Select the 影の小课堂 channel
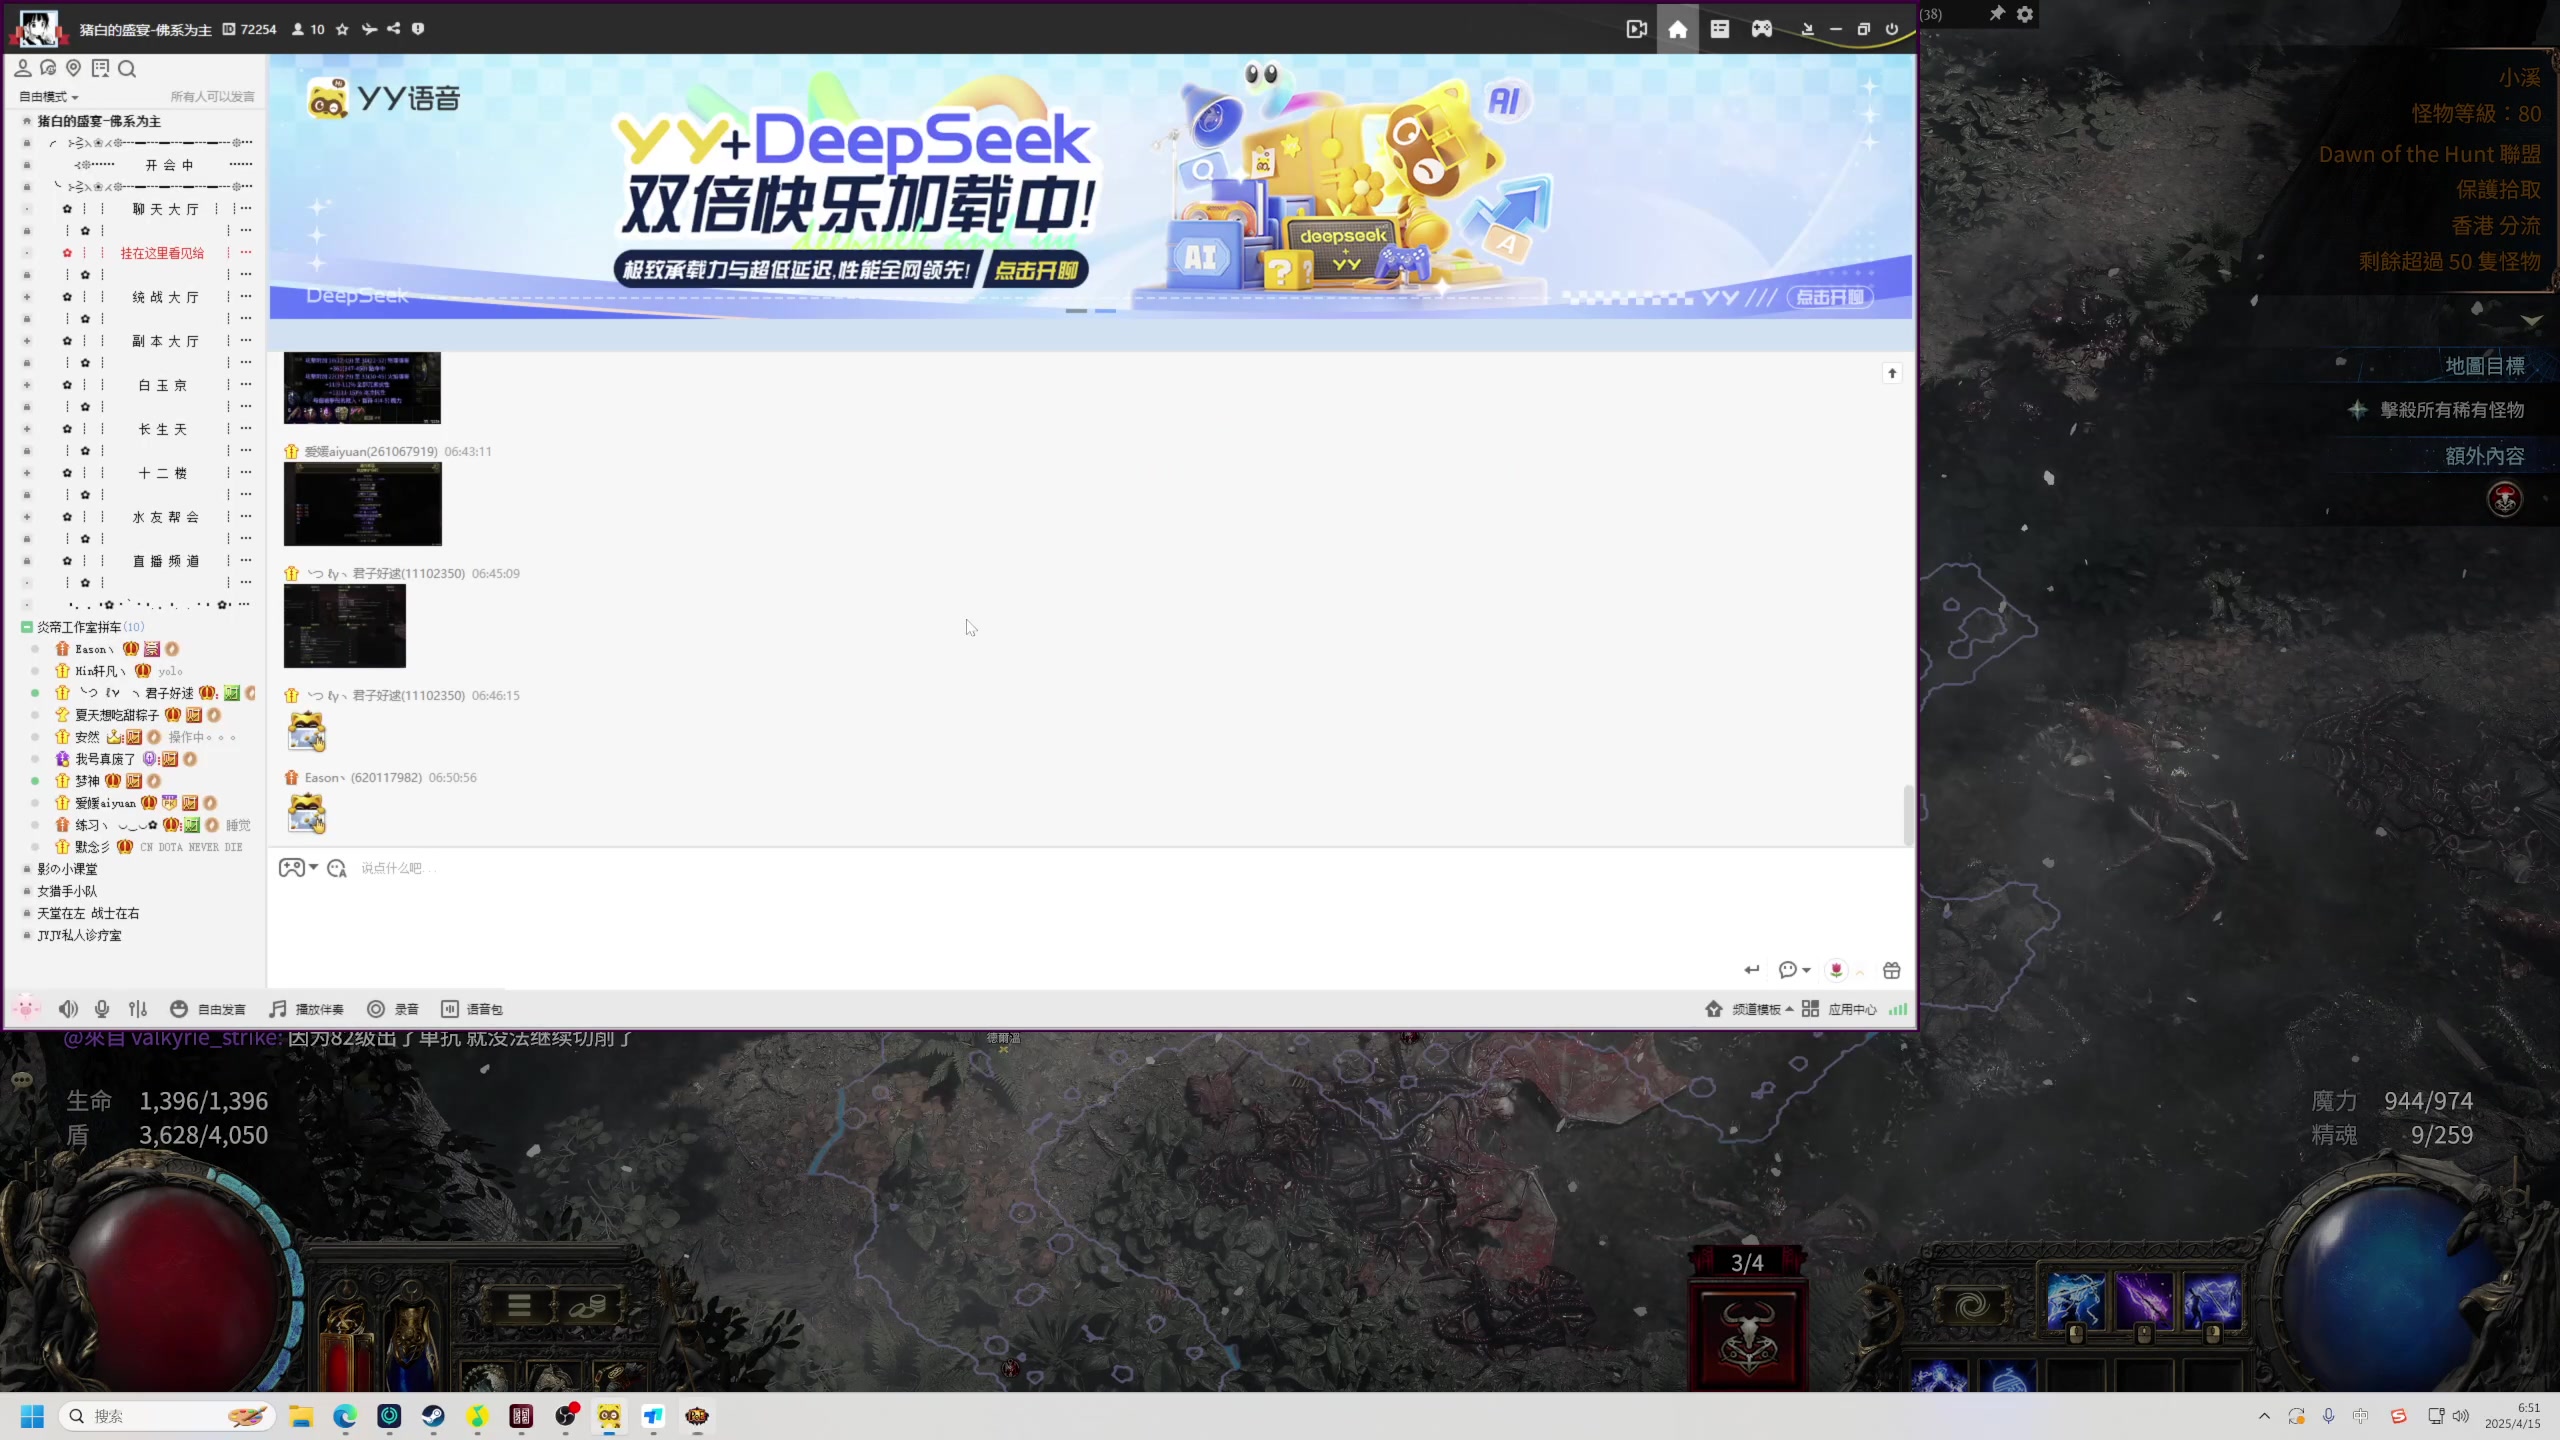2560x1440 pixels. click(67, 869)
